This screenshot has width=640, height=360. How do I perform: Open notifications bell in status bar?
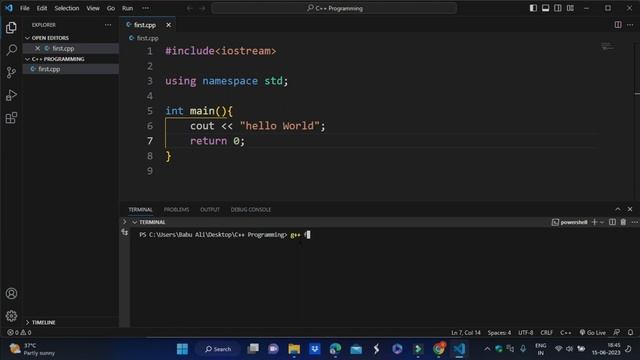pos(631,333)
